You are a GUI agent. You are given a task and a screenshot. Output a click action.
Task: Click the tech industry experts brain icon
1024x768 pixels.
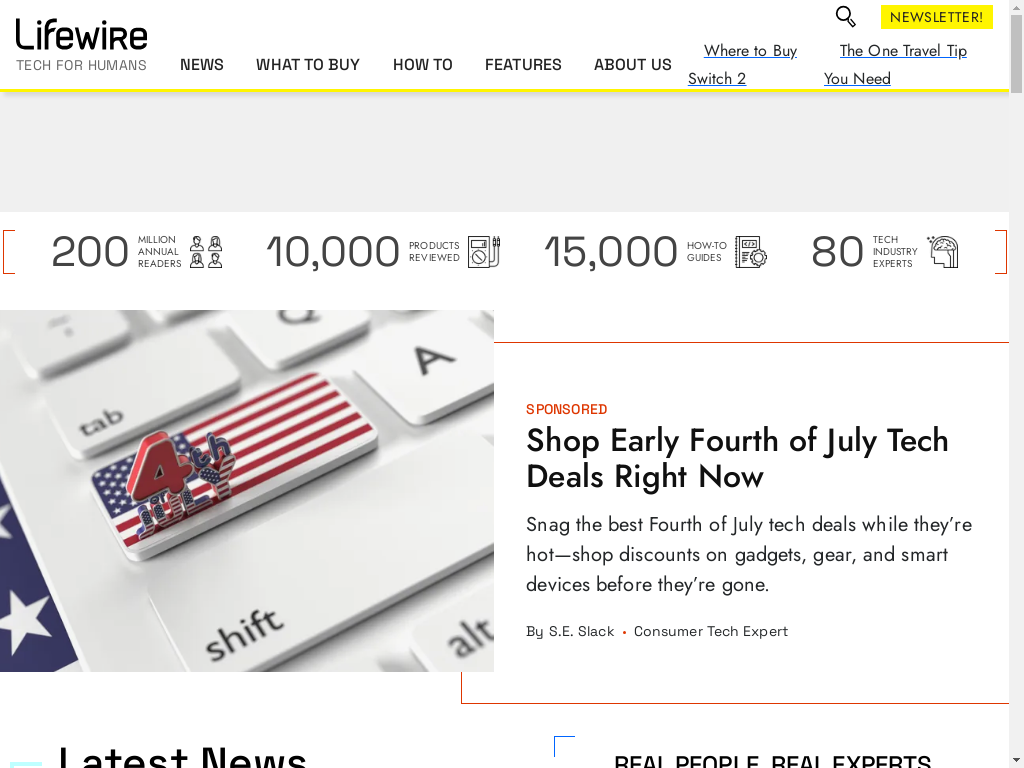(943, 251)
